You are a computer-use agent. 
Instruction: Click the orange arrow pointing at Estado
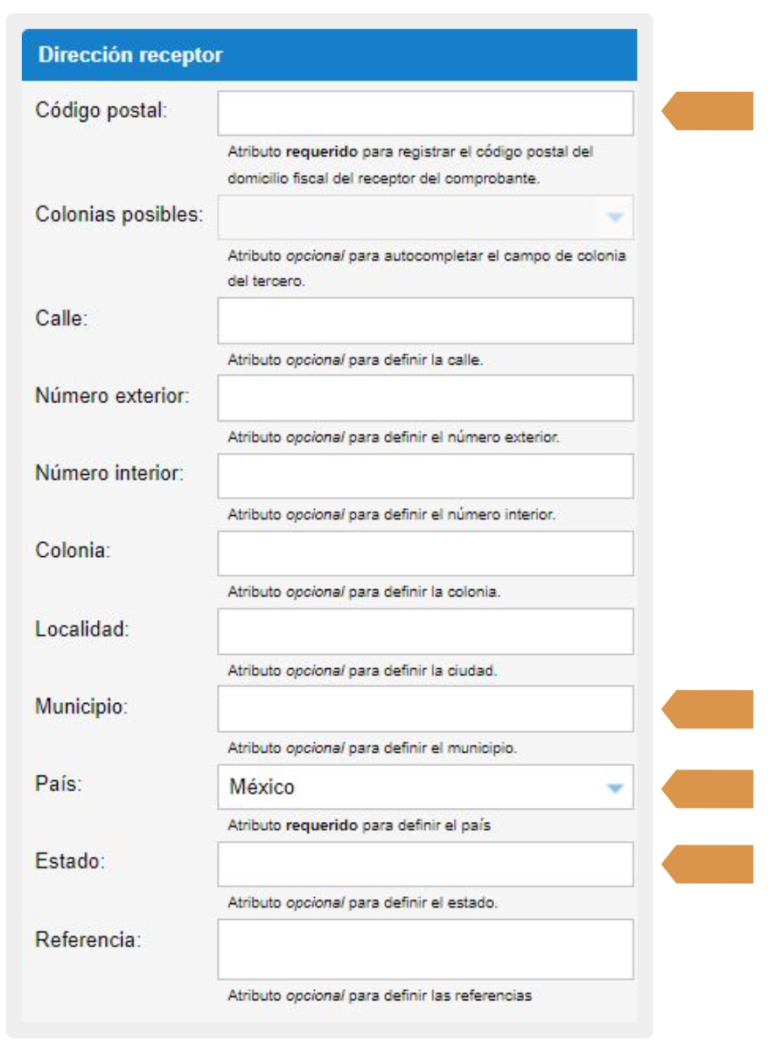710,864
